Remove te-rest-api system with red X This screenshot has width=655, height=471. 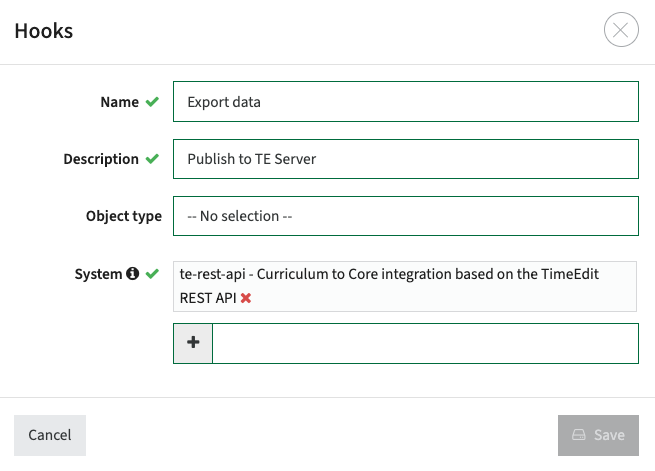pos(246,298)
